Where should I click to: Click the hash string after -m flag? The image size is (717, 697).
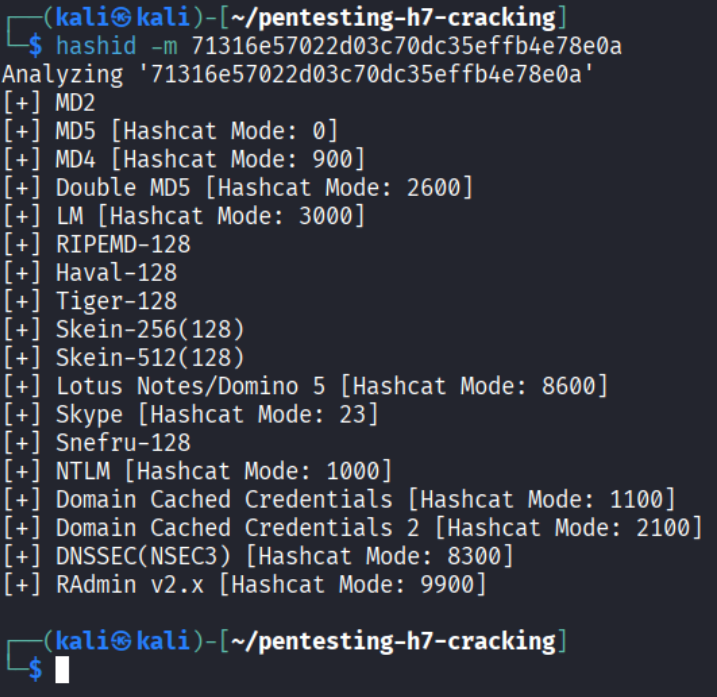[x=407, y=46]
